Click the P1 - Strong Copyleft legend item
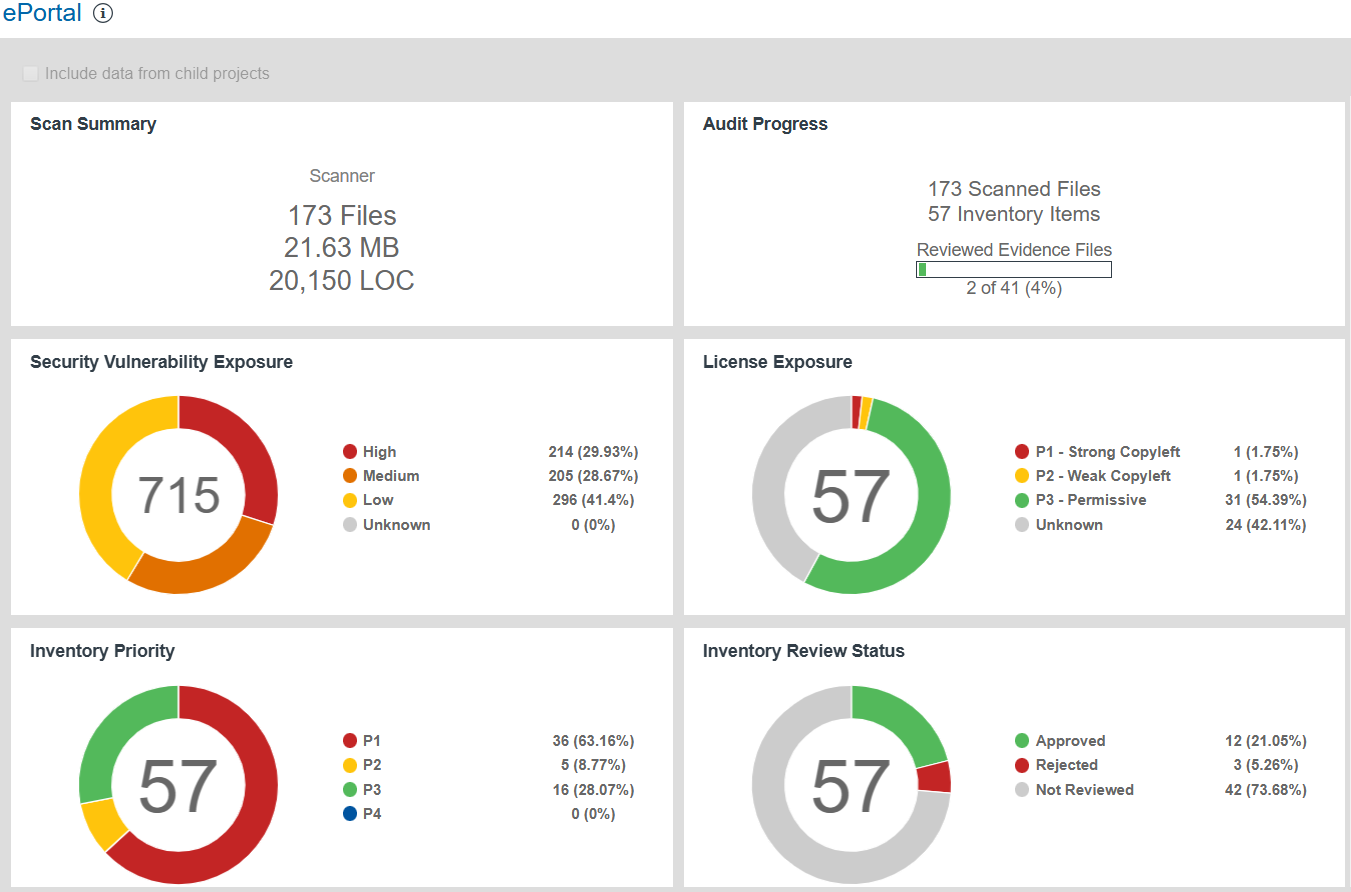1351x892 pixels. coord(1107,452)
